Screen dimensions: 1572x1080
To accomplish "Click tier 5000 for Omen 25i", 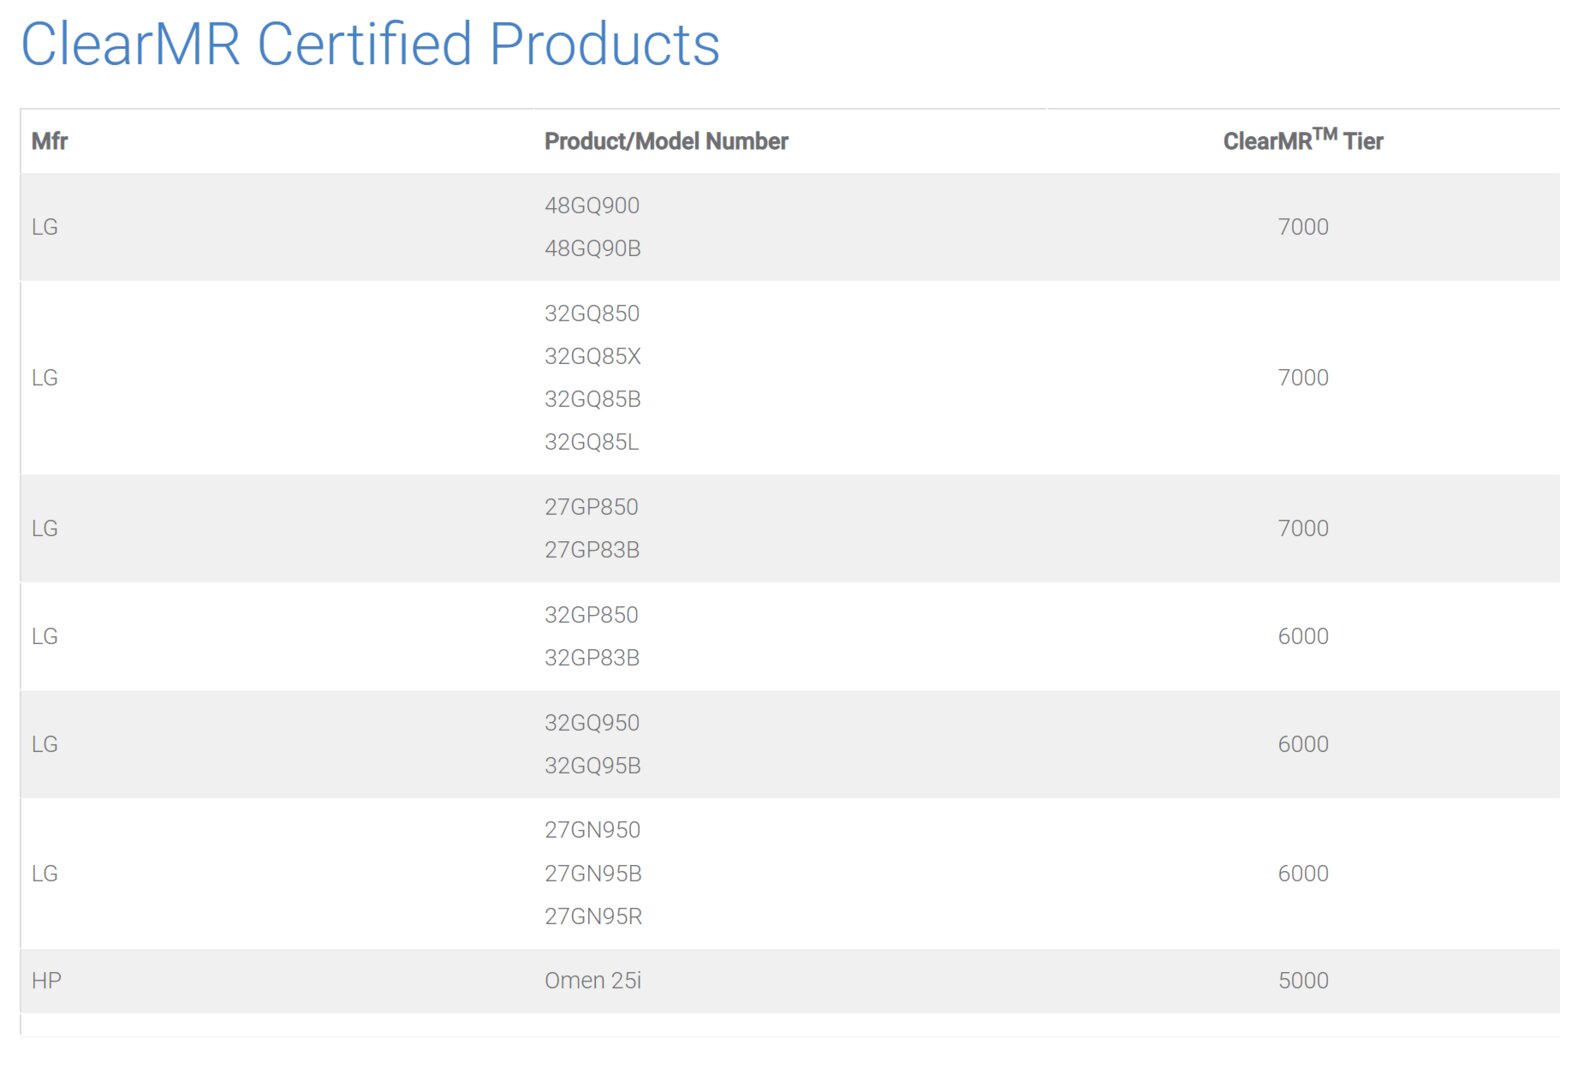I will pos(1303,981).
